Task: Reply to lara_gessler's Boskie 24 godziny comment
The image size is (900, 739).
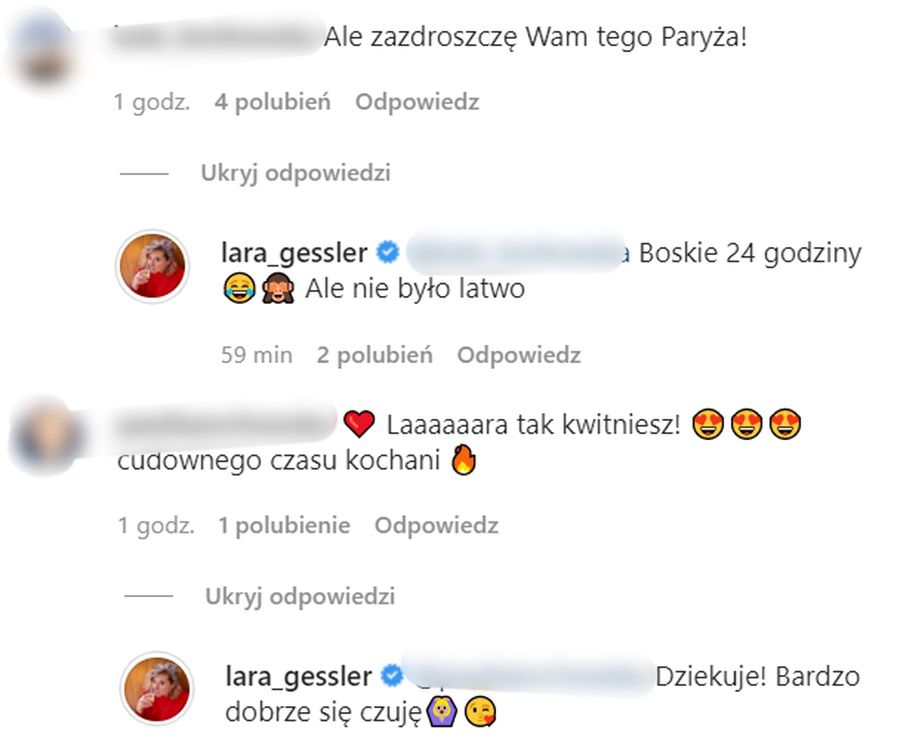Action: pos(519,355)
